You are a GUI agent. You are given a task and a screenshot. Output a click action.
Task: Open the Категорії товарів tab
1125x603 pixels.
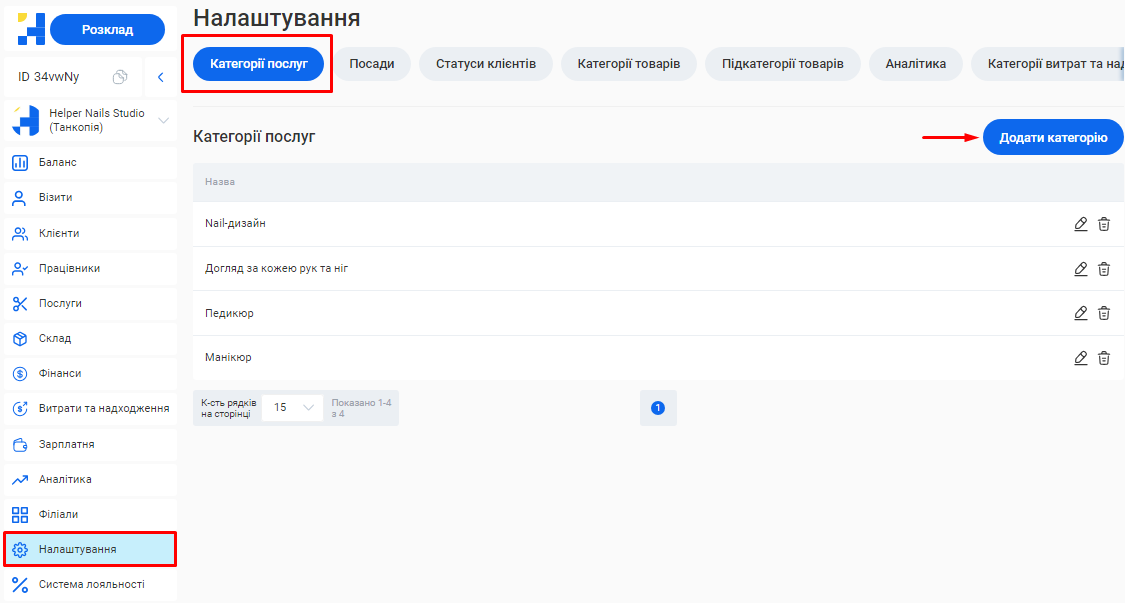click(x=629, y=64)
